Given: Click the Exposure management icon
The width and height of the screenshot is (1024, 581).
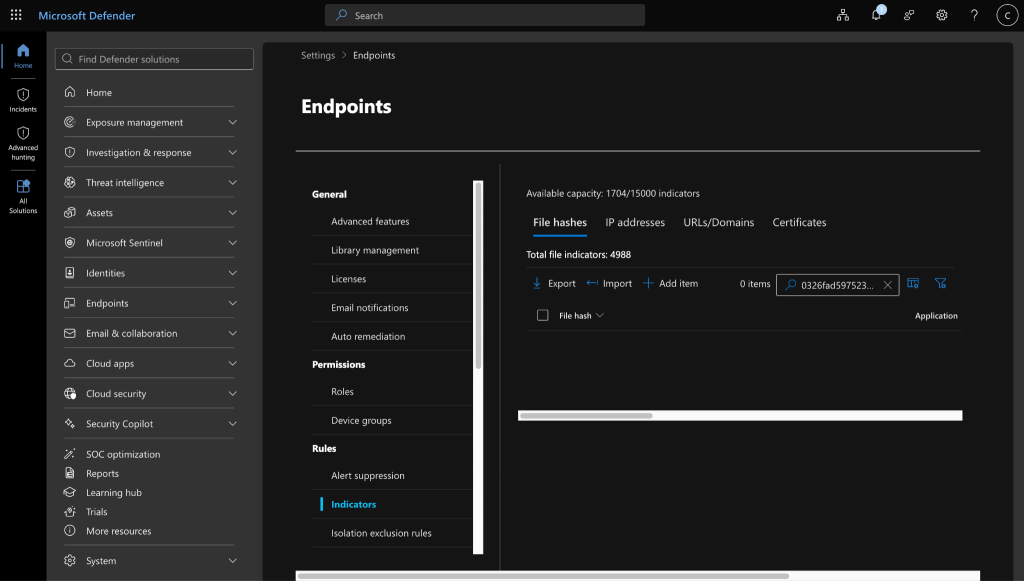Looking at the screenshot, I should coord(70,122).
